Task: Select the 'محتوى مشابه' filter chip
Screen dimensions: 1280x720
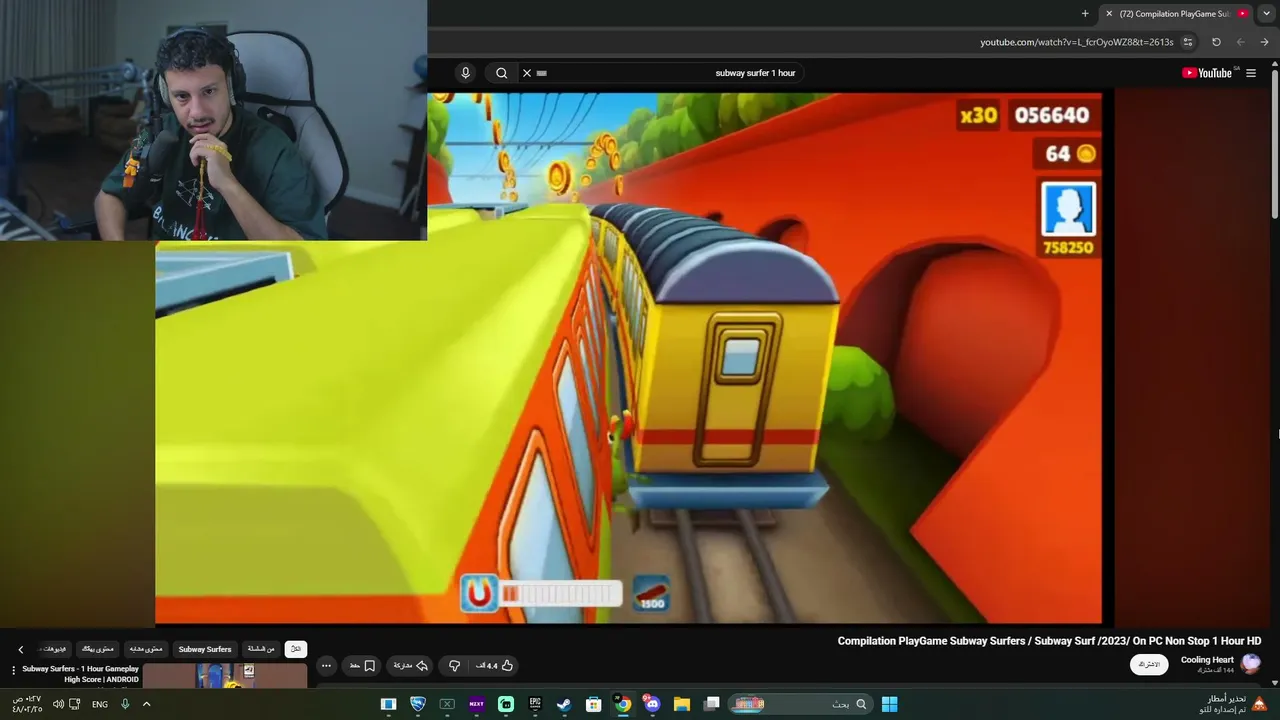Action: [146, 649]
